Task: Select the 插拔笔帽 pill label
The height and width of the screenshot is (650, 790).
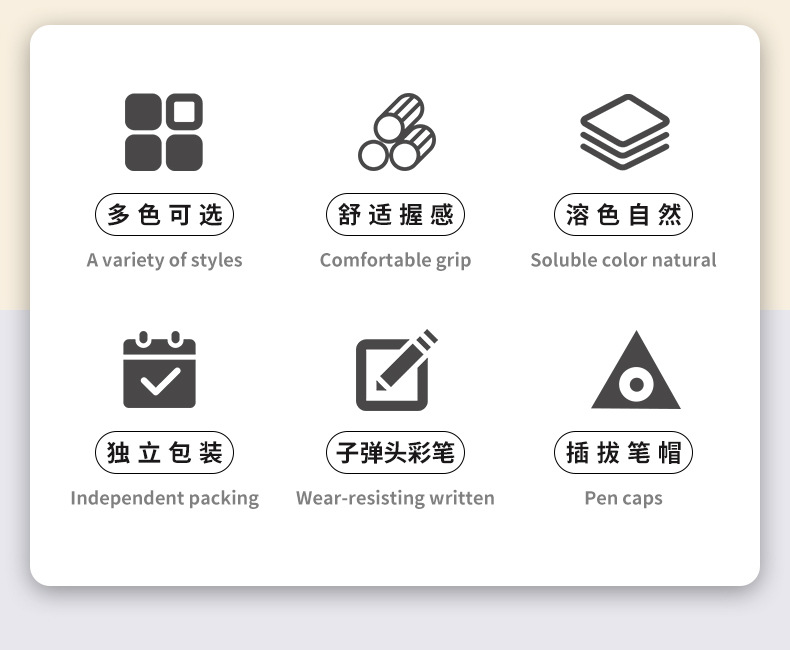Action: click(624, 452)
